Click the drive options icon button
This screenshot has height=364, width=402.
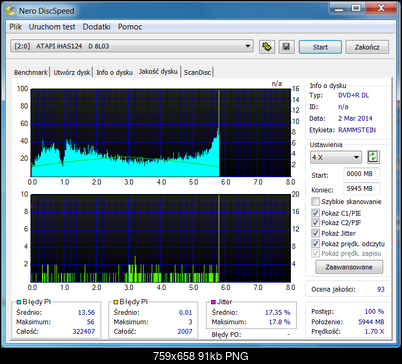pos(267,47)
